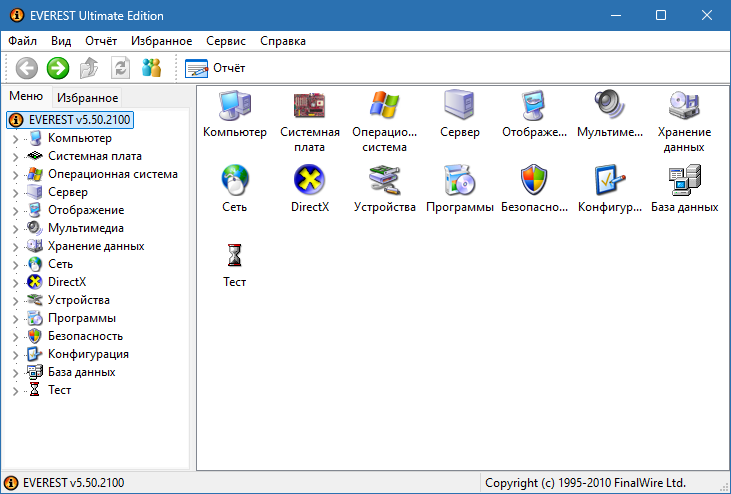
Task: Select DirectX in the tree
Action: (x=67, y=282)
